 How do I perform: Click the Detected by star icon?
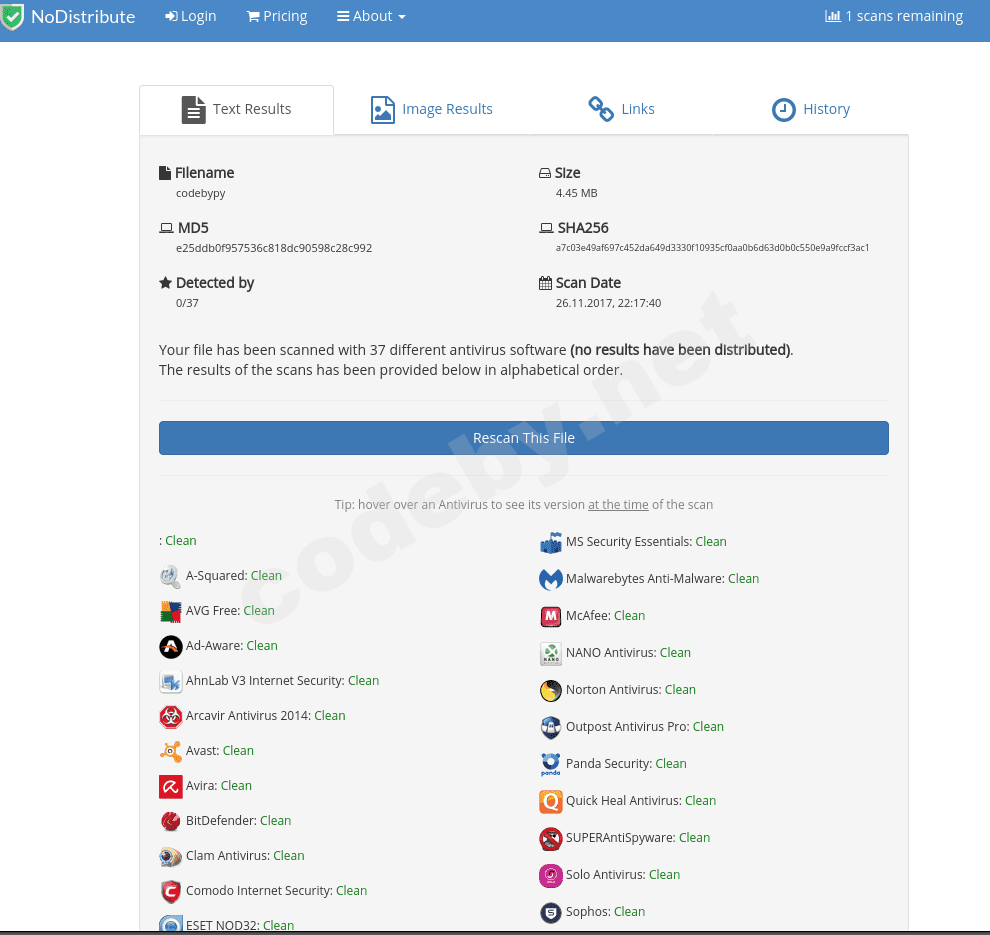[x=165, y=283]
